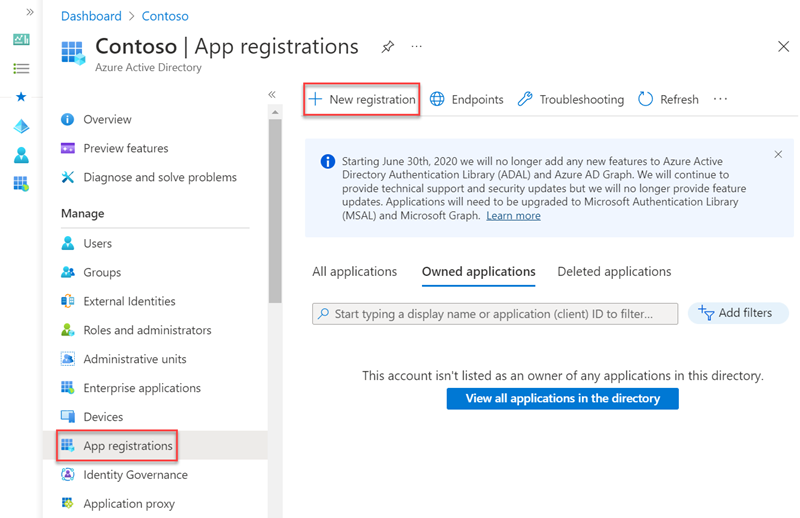This screenshot has height=518, width=800.
Task: Click Add filters button
Action: tap(738, 313)
